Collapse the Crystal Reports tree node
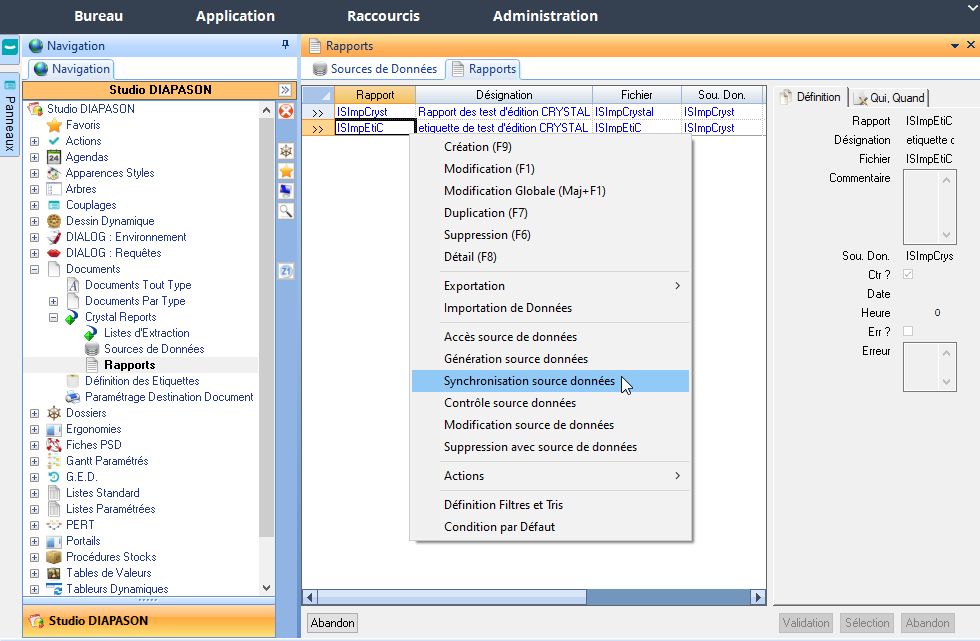Image resolution: width=980 pixels, height=641 pixels. (x=54, y=317)
